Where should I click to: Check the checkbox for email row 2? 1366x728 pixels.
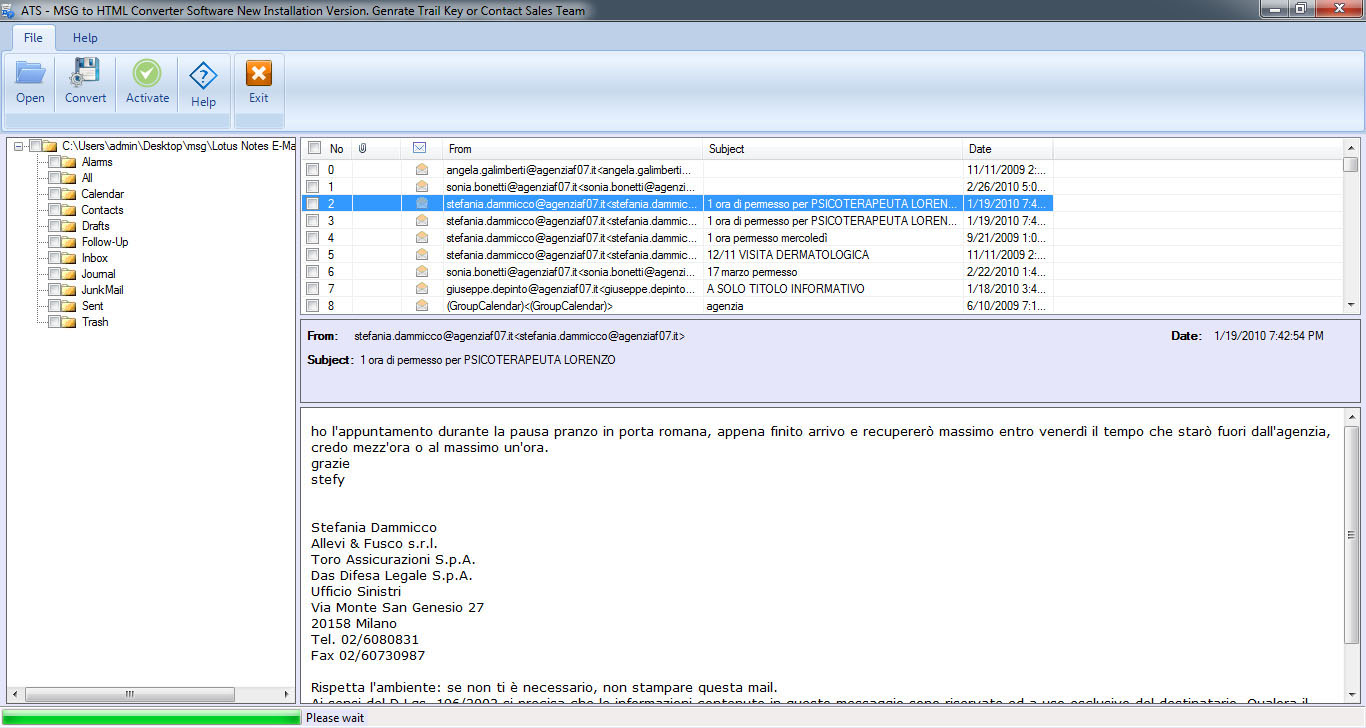[x=313, y=203]
